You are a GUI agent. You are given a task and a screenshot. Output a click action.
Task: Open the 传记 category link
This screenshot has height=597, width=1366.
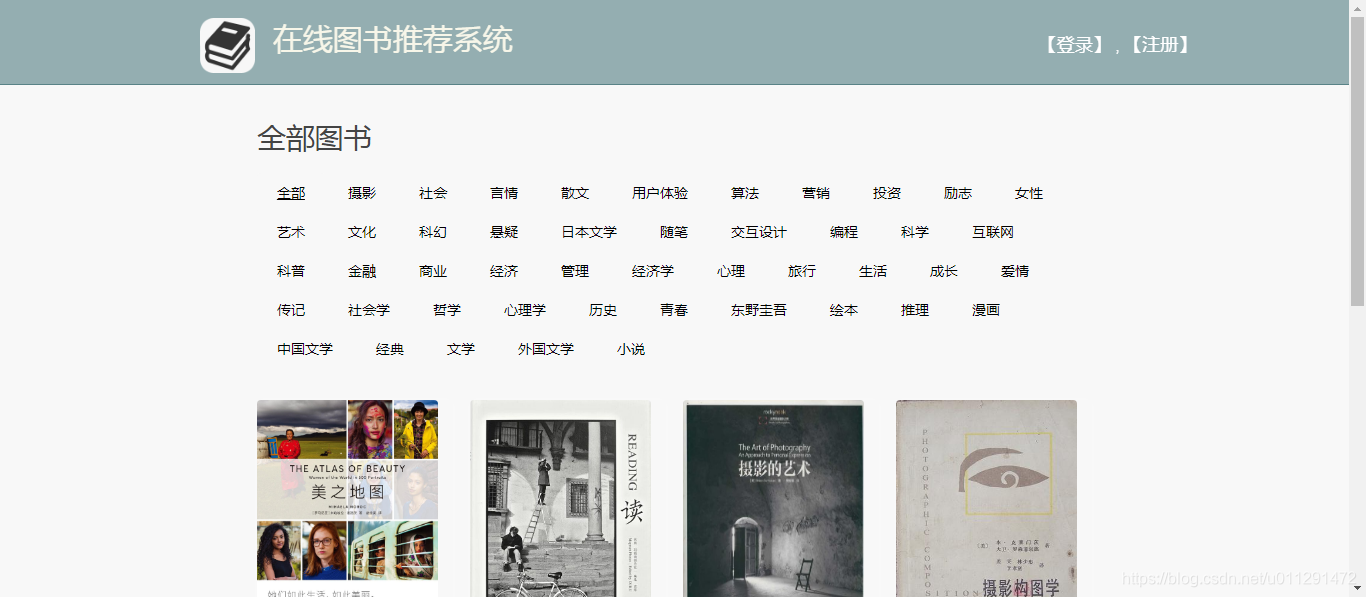(291, 310)
